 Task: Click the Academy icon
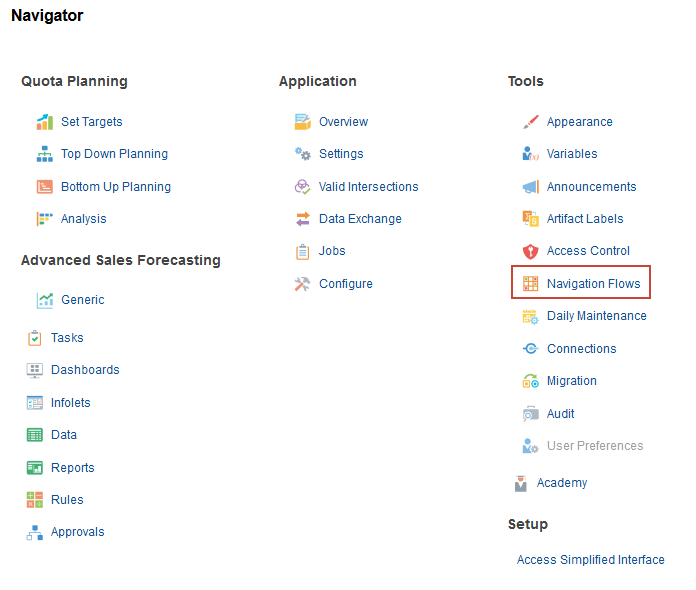pos(520,483)
